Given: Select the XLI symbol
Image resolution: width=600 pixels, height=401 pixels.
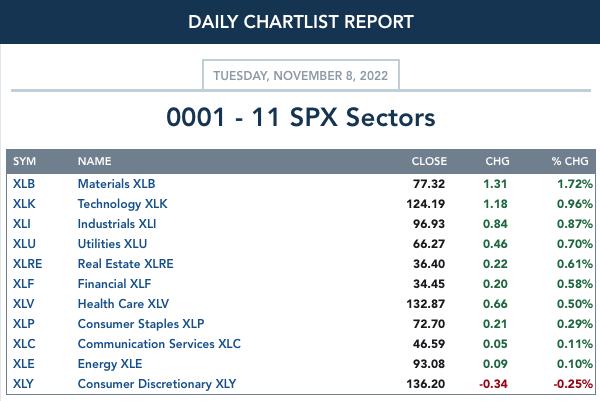Looking at the screenshot, I should pos(22,224).
